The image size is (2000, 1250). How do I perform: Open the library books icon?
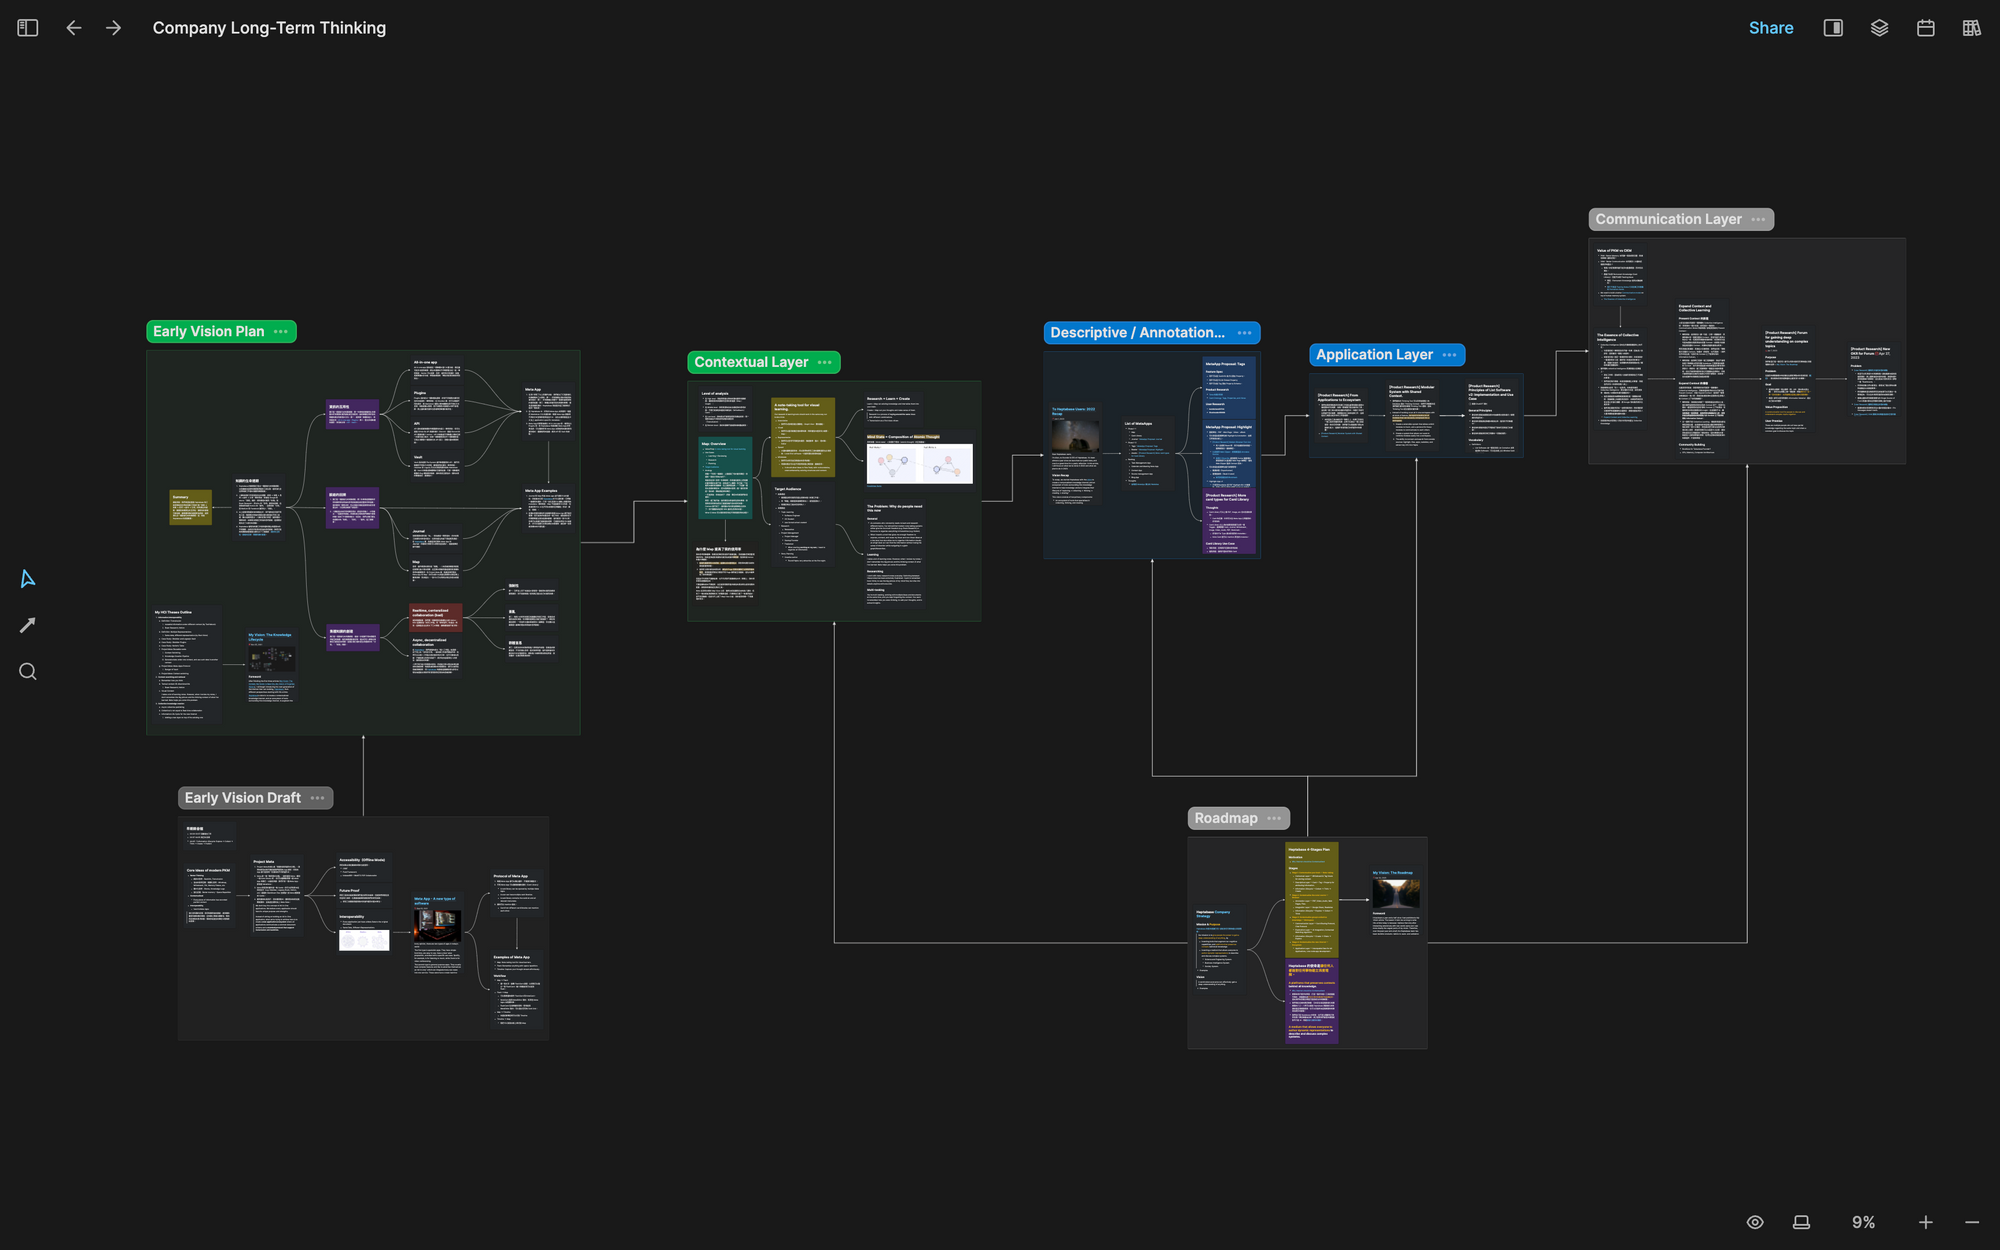pos(1971,28)
